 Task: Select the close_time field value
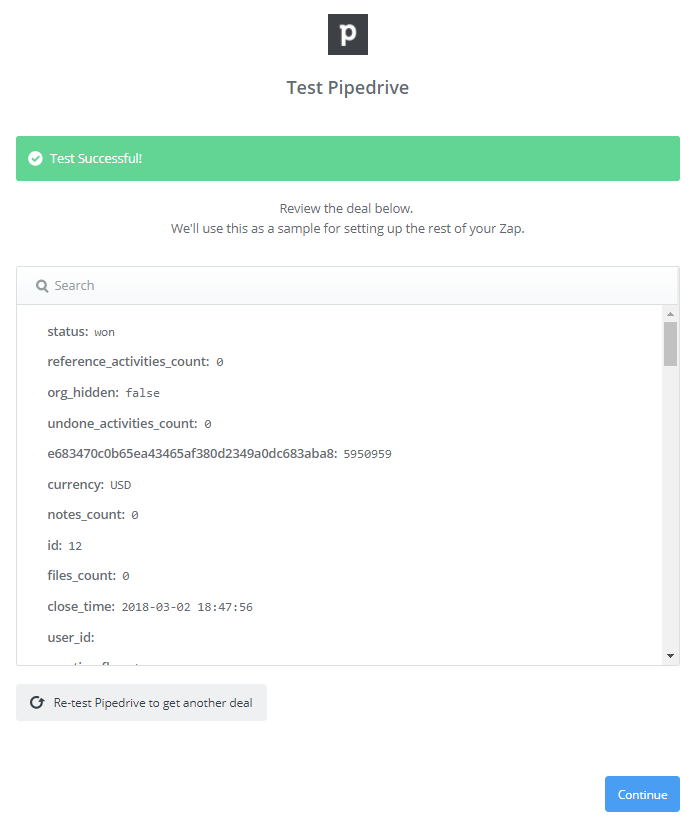click(x=187, y=607)
